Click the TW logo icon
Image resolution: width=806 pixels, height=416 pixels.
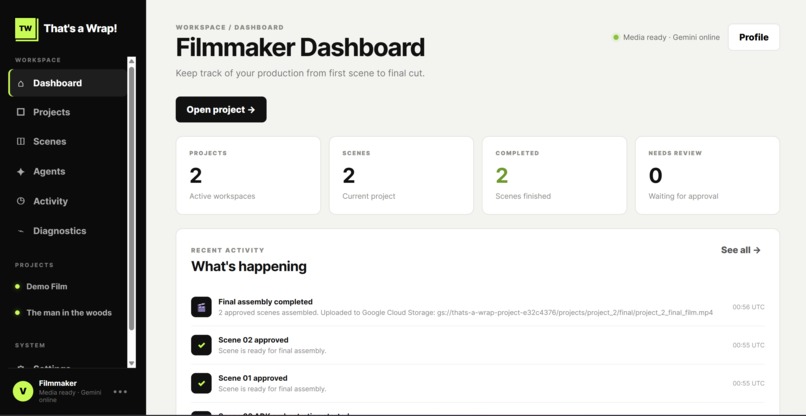pyautogui.click(x=27, y=29)
